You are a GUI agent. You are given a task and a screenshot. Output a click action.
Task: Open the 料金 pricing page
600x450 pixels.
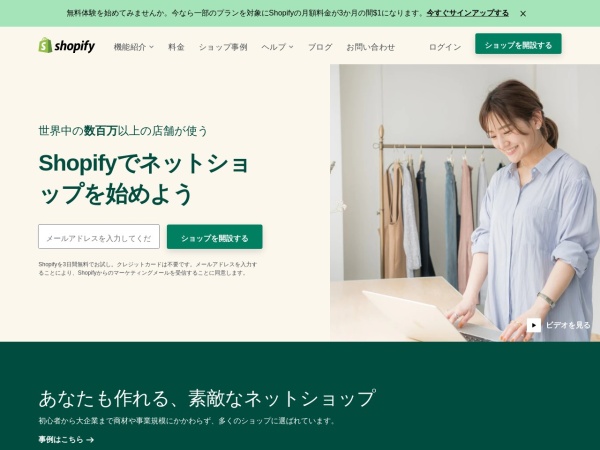click(x=176, y=47)
